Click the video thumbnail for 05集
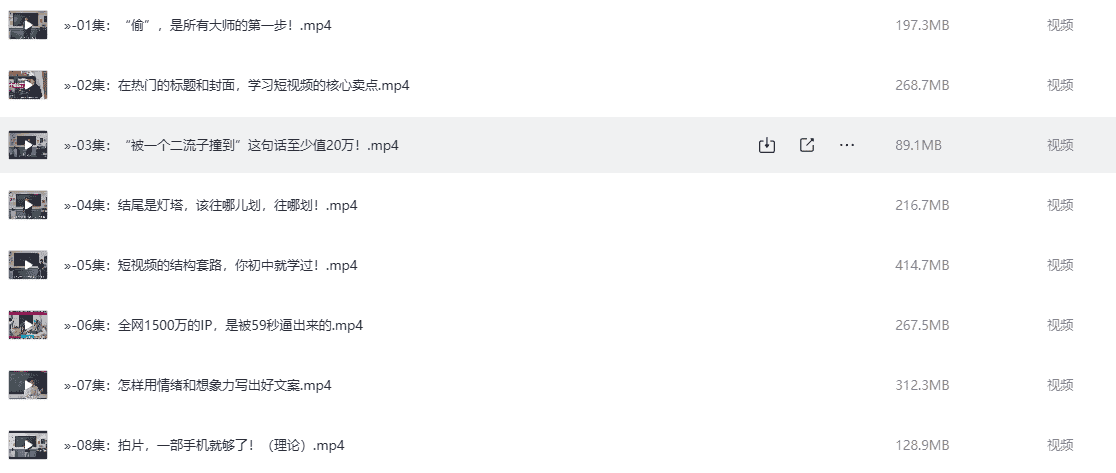 click(28, 265)
